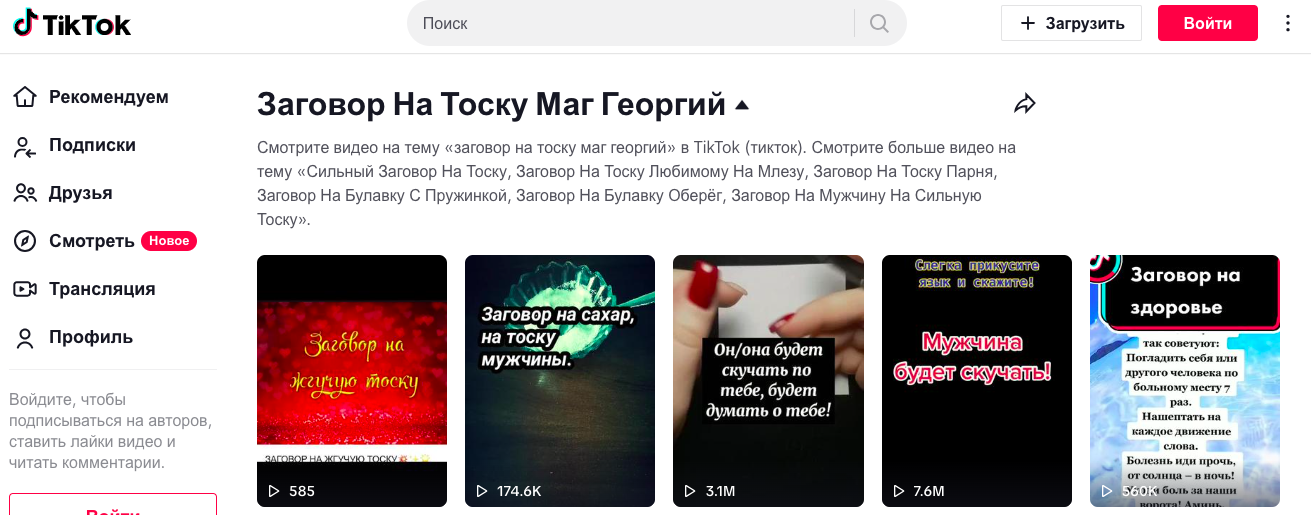
Task: Click the home icon next to Рекомендуем
Action: click(x=25, y=97)
